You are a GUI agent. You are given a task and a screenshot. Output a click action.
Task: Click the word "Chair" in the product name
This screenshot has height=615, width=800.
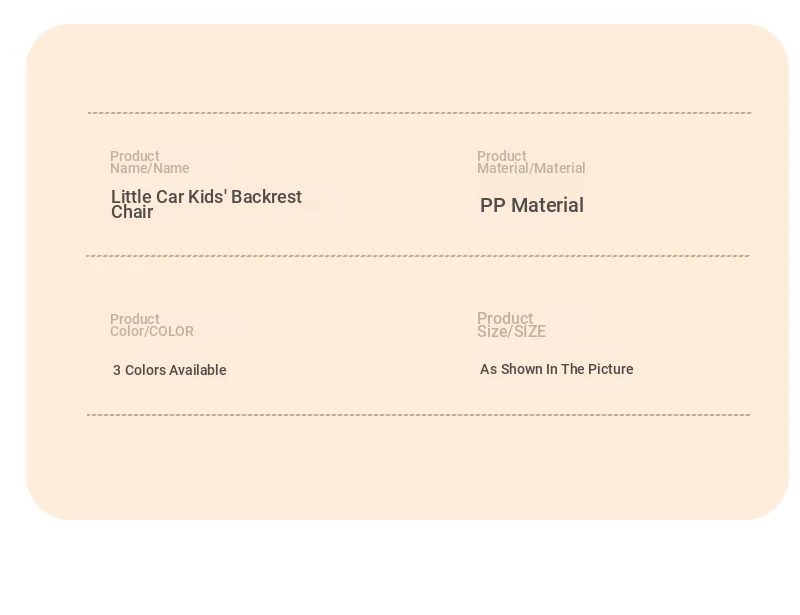click(132, 212)
